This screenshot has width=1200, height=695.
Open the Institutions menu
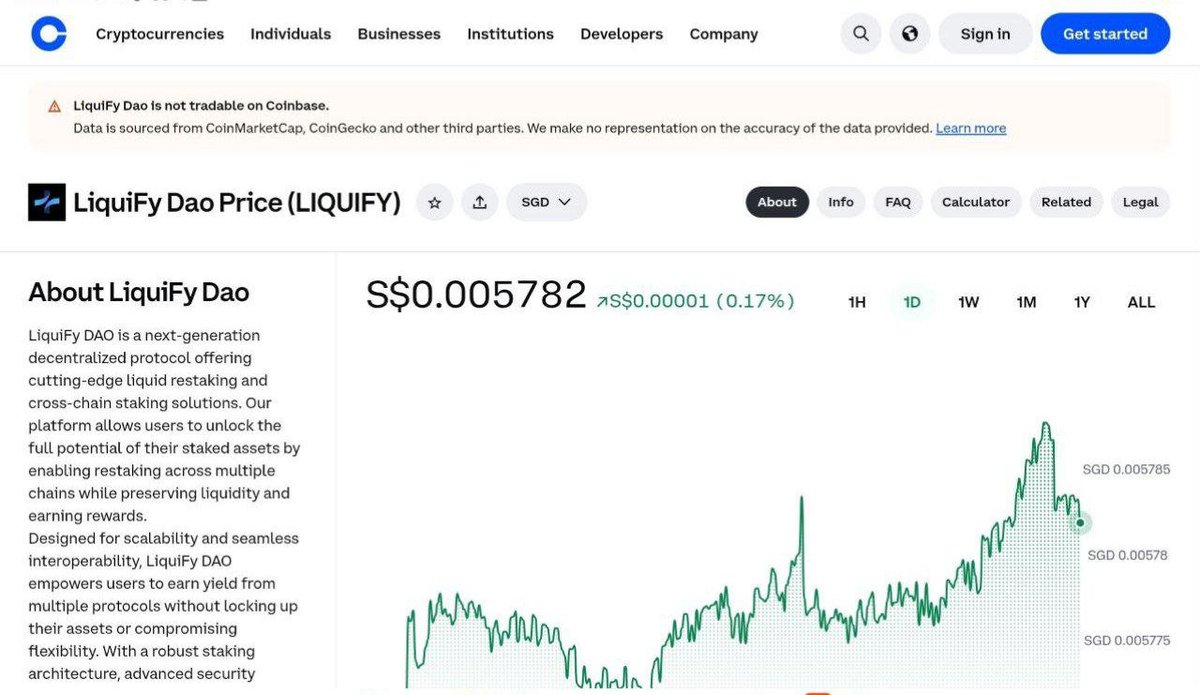(510, 34)
